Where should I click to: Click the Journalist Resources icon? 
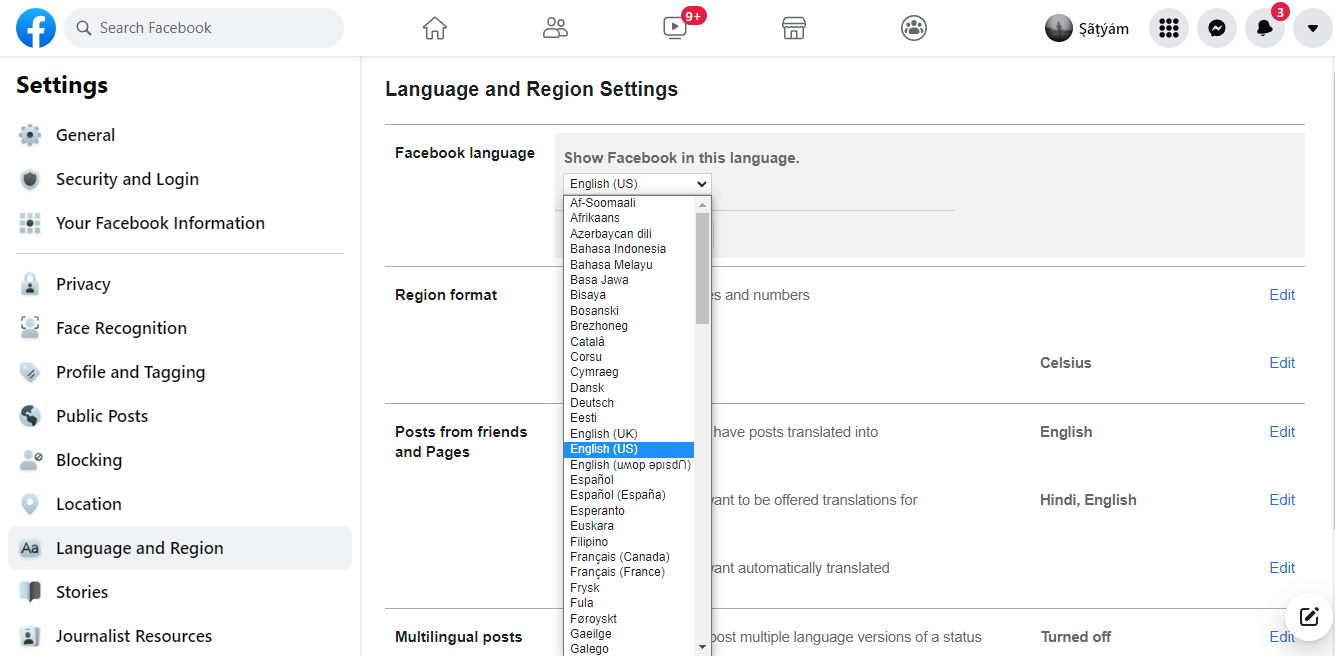[x=30, y=636]
